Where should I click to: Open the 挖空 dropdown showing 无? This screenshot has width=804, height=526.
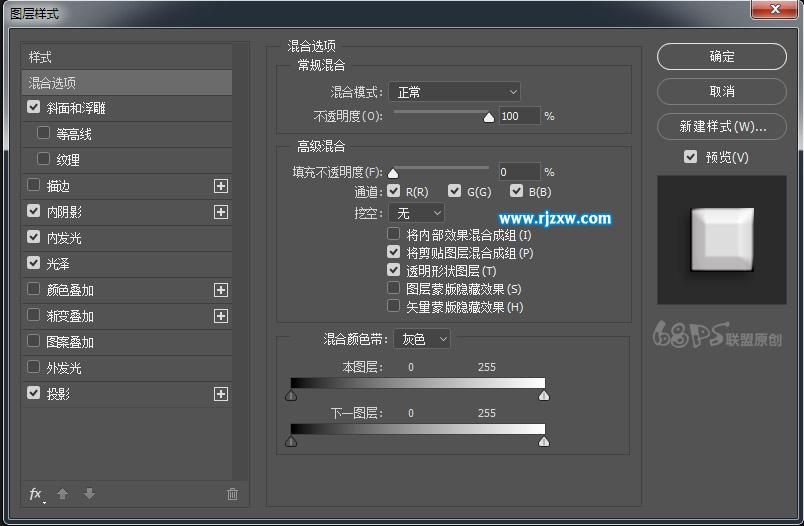(x=416, y=213)
